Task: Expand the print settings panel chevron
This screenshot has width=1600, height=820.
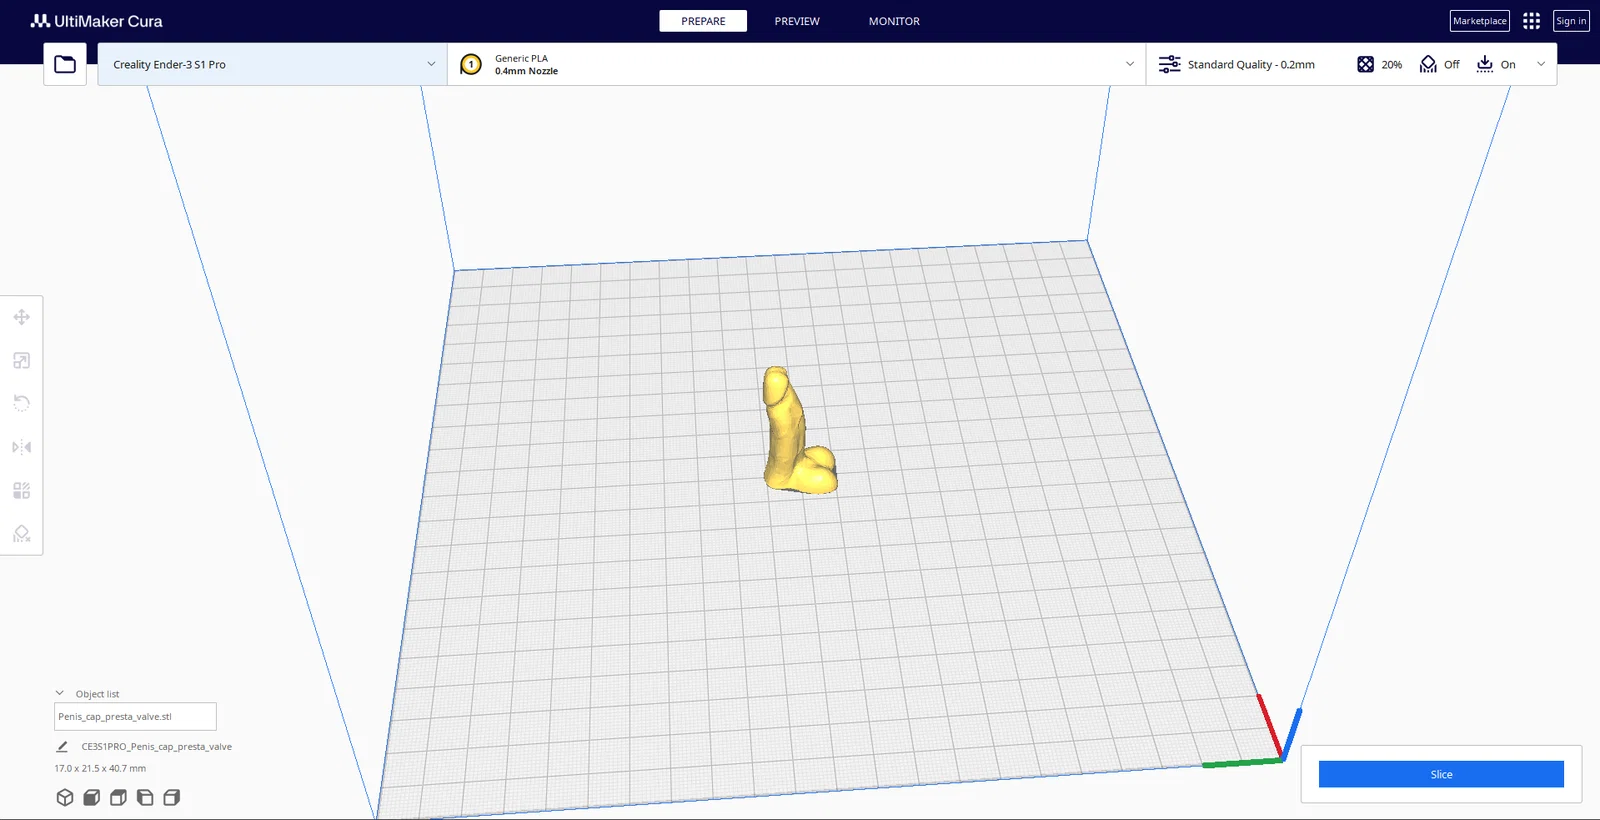Action: point(1541,64)
